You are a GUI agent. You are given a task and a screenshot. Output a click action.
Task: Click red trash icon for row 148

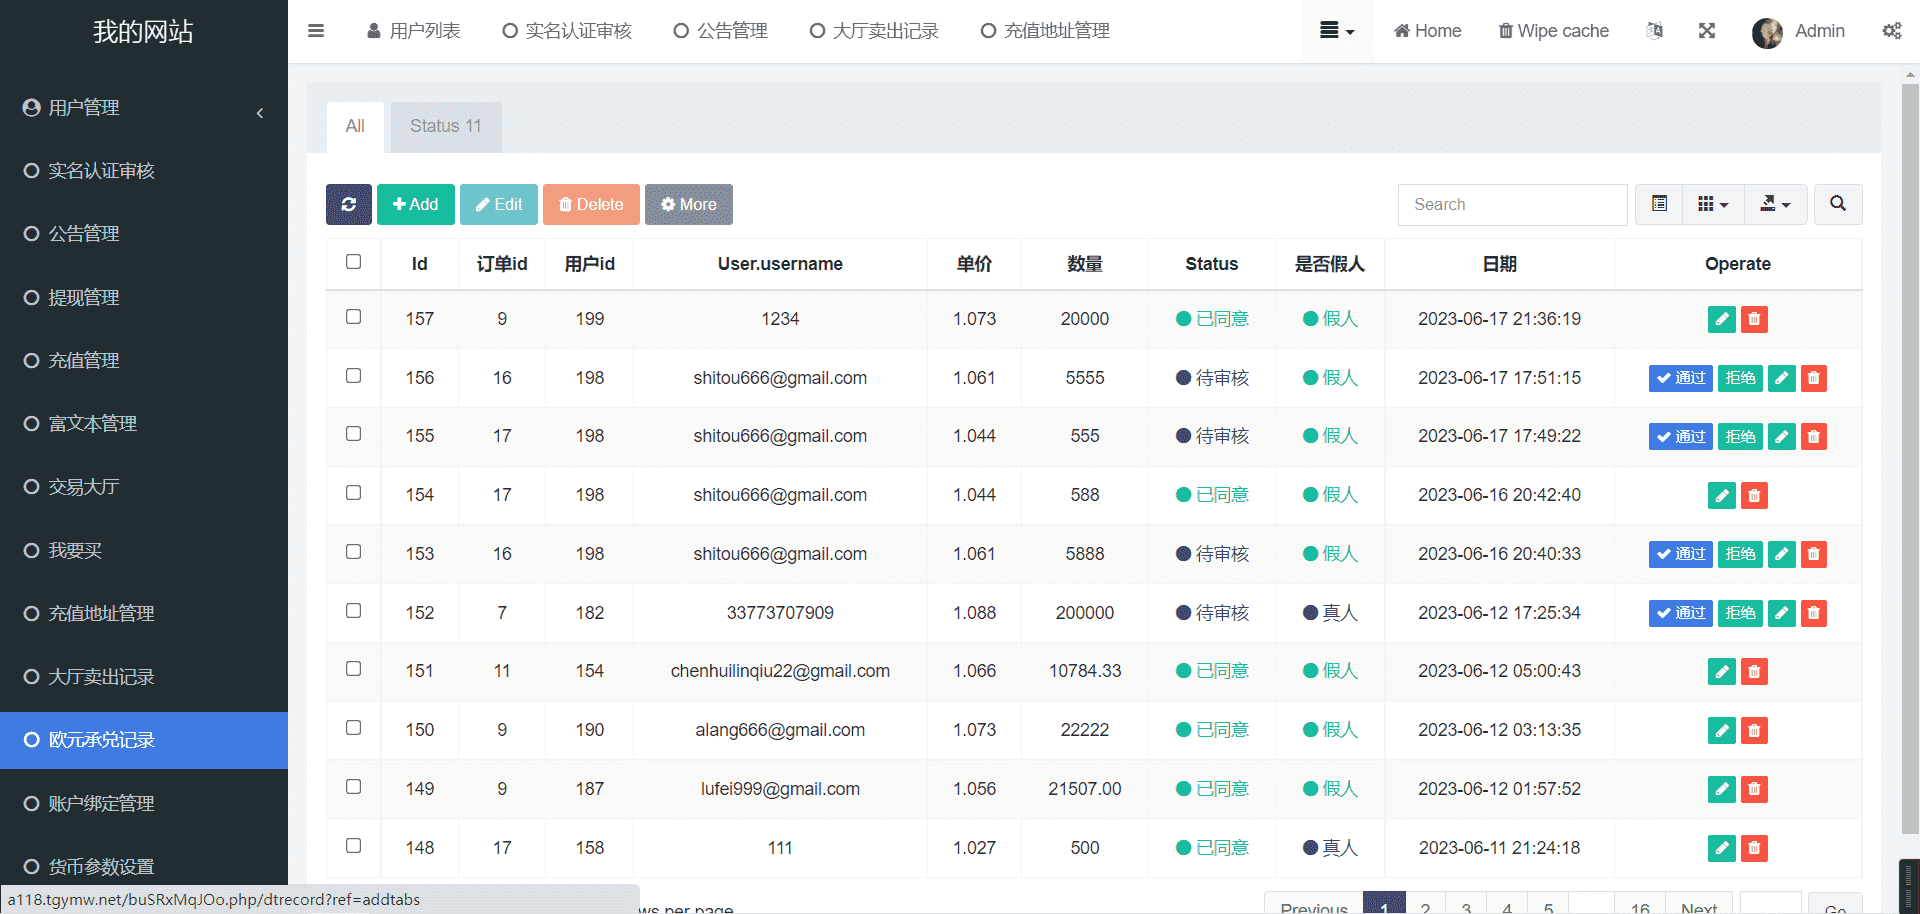[x=1754, y=848]
